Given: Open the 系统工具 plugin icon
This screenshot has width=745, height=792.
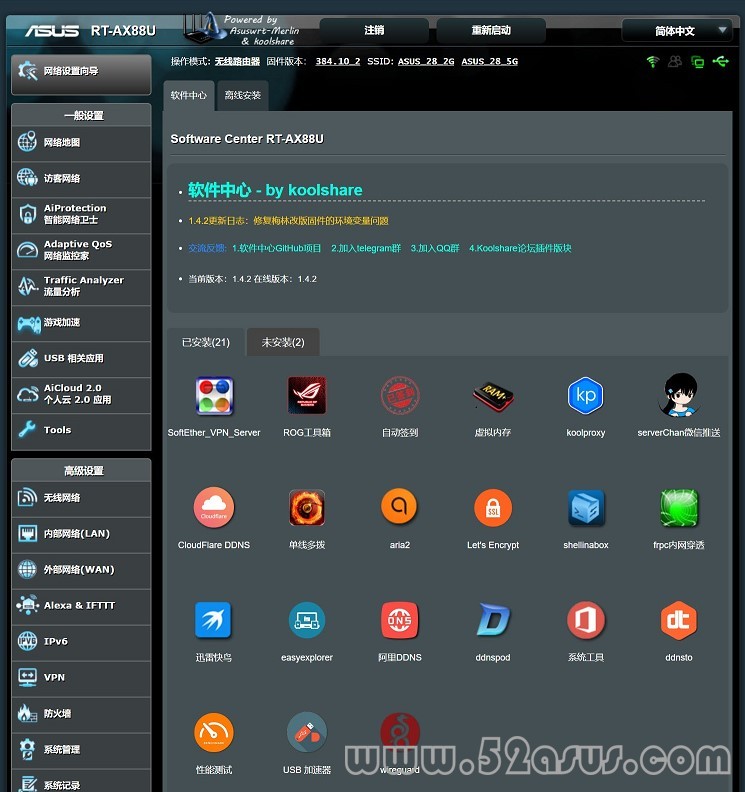Looking at the screenshot, I should coord(585,620).
